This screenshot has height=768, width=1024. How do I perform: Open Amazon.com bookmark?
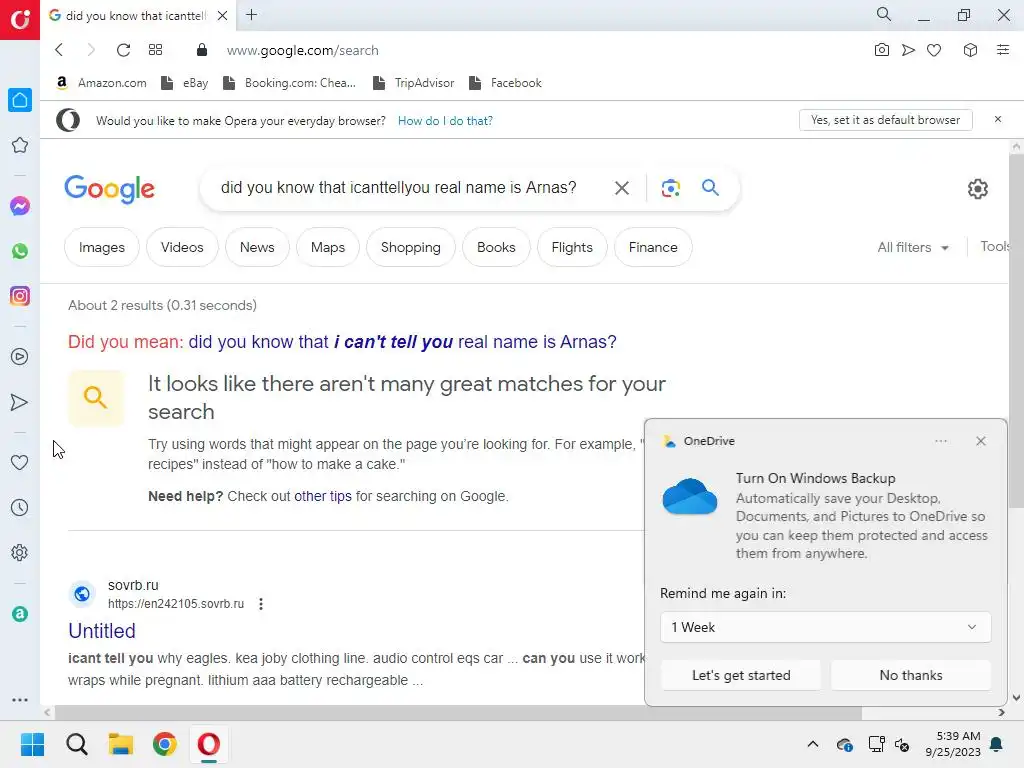click(101, 83)
